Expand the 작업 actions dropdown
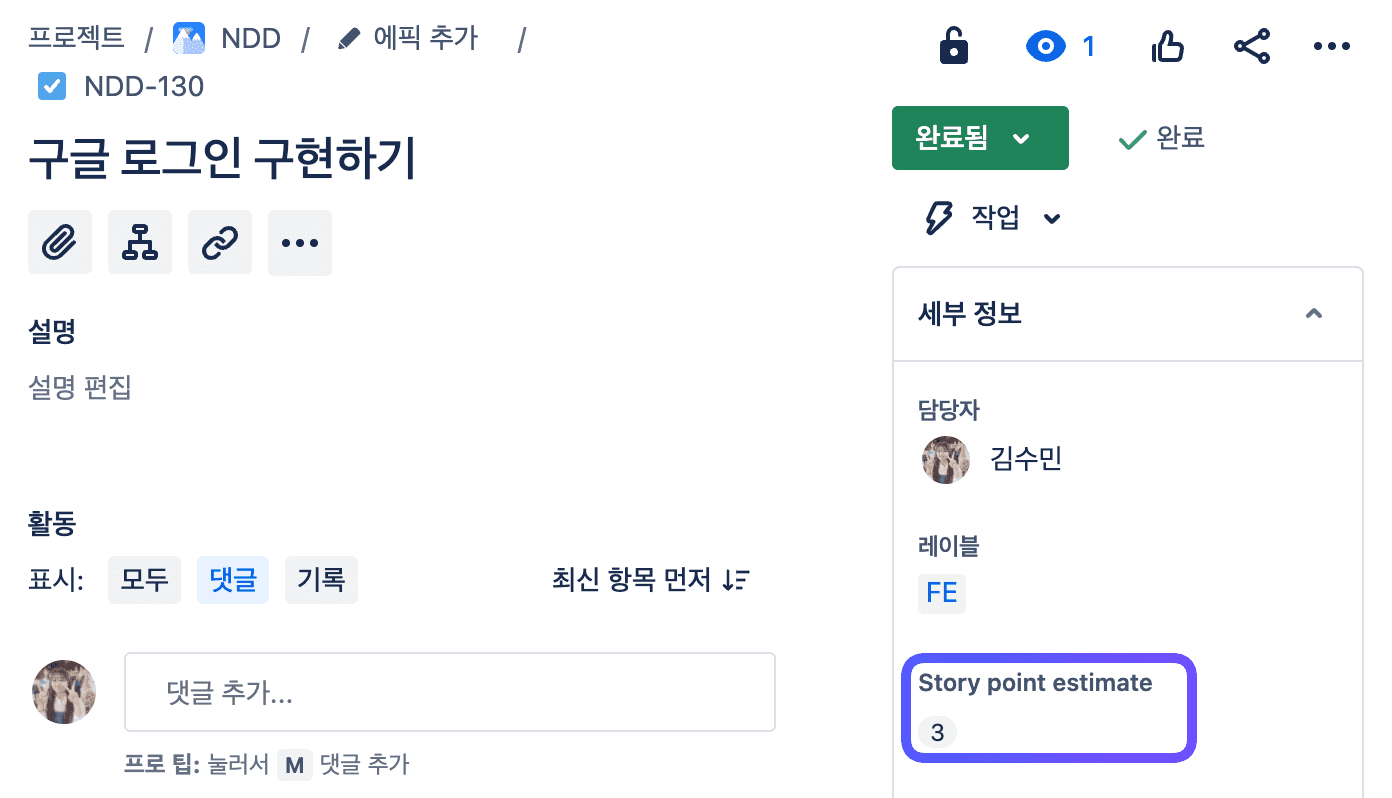Viewport: 1392px width, 798px height. click(994, 218)
